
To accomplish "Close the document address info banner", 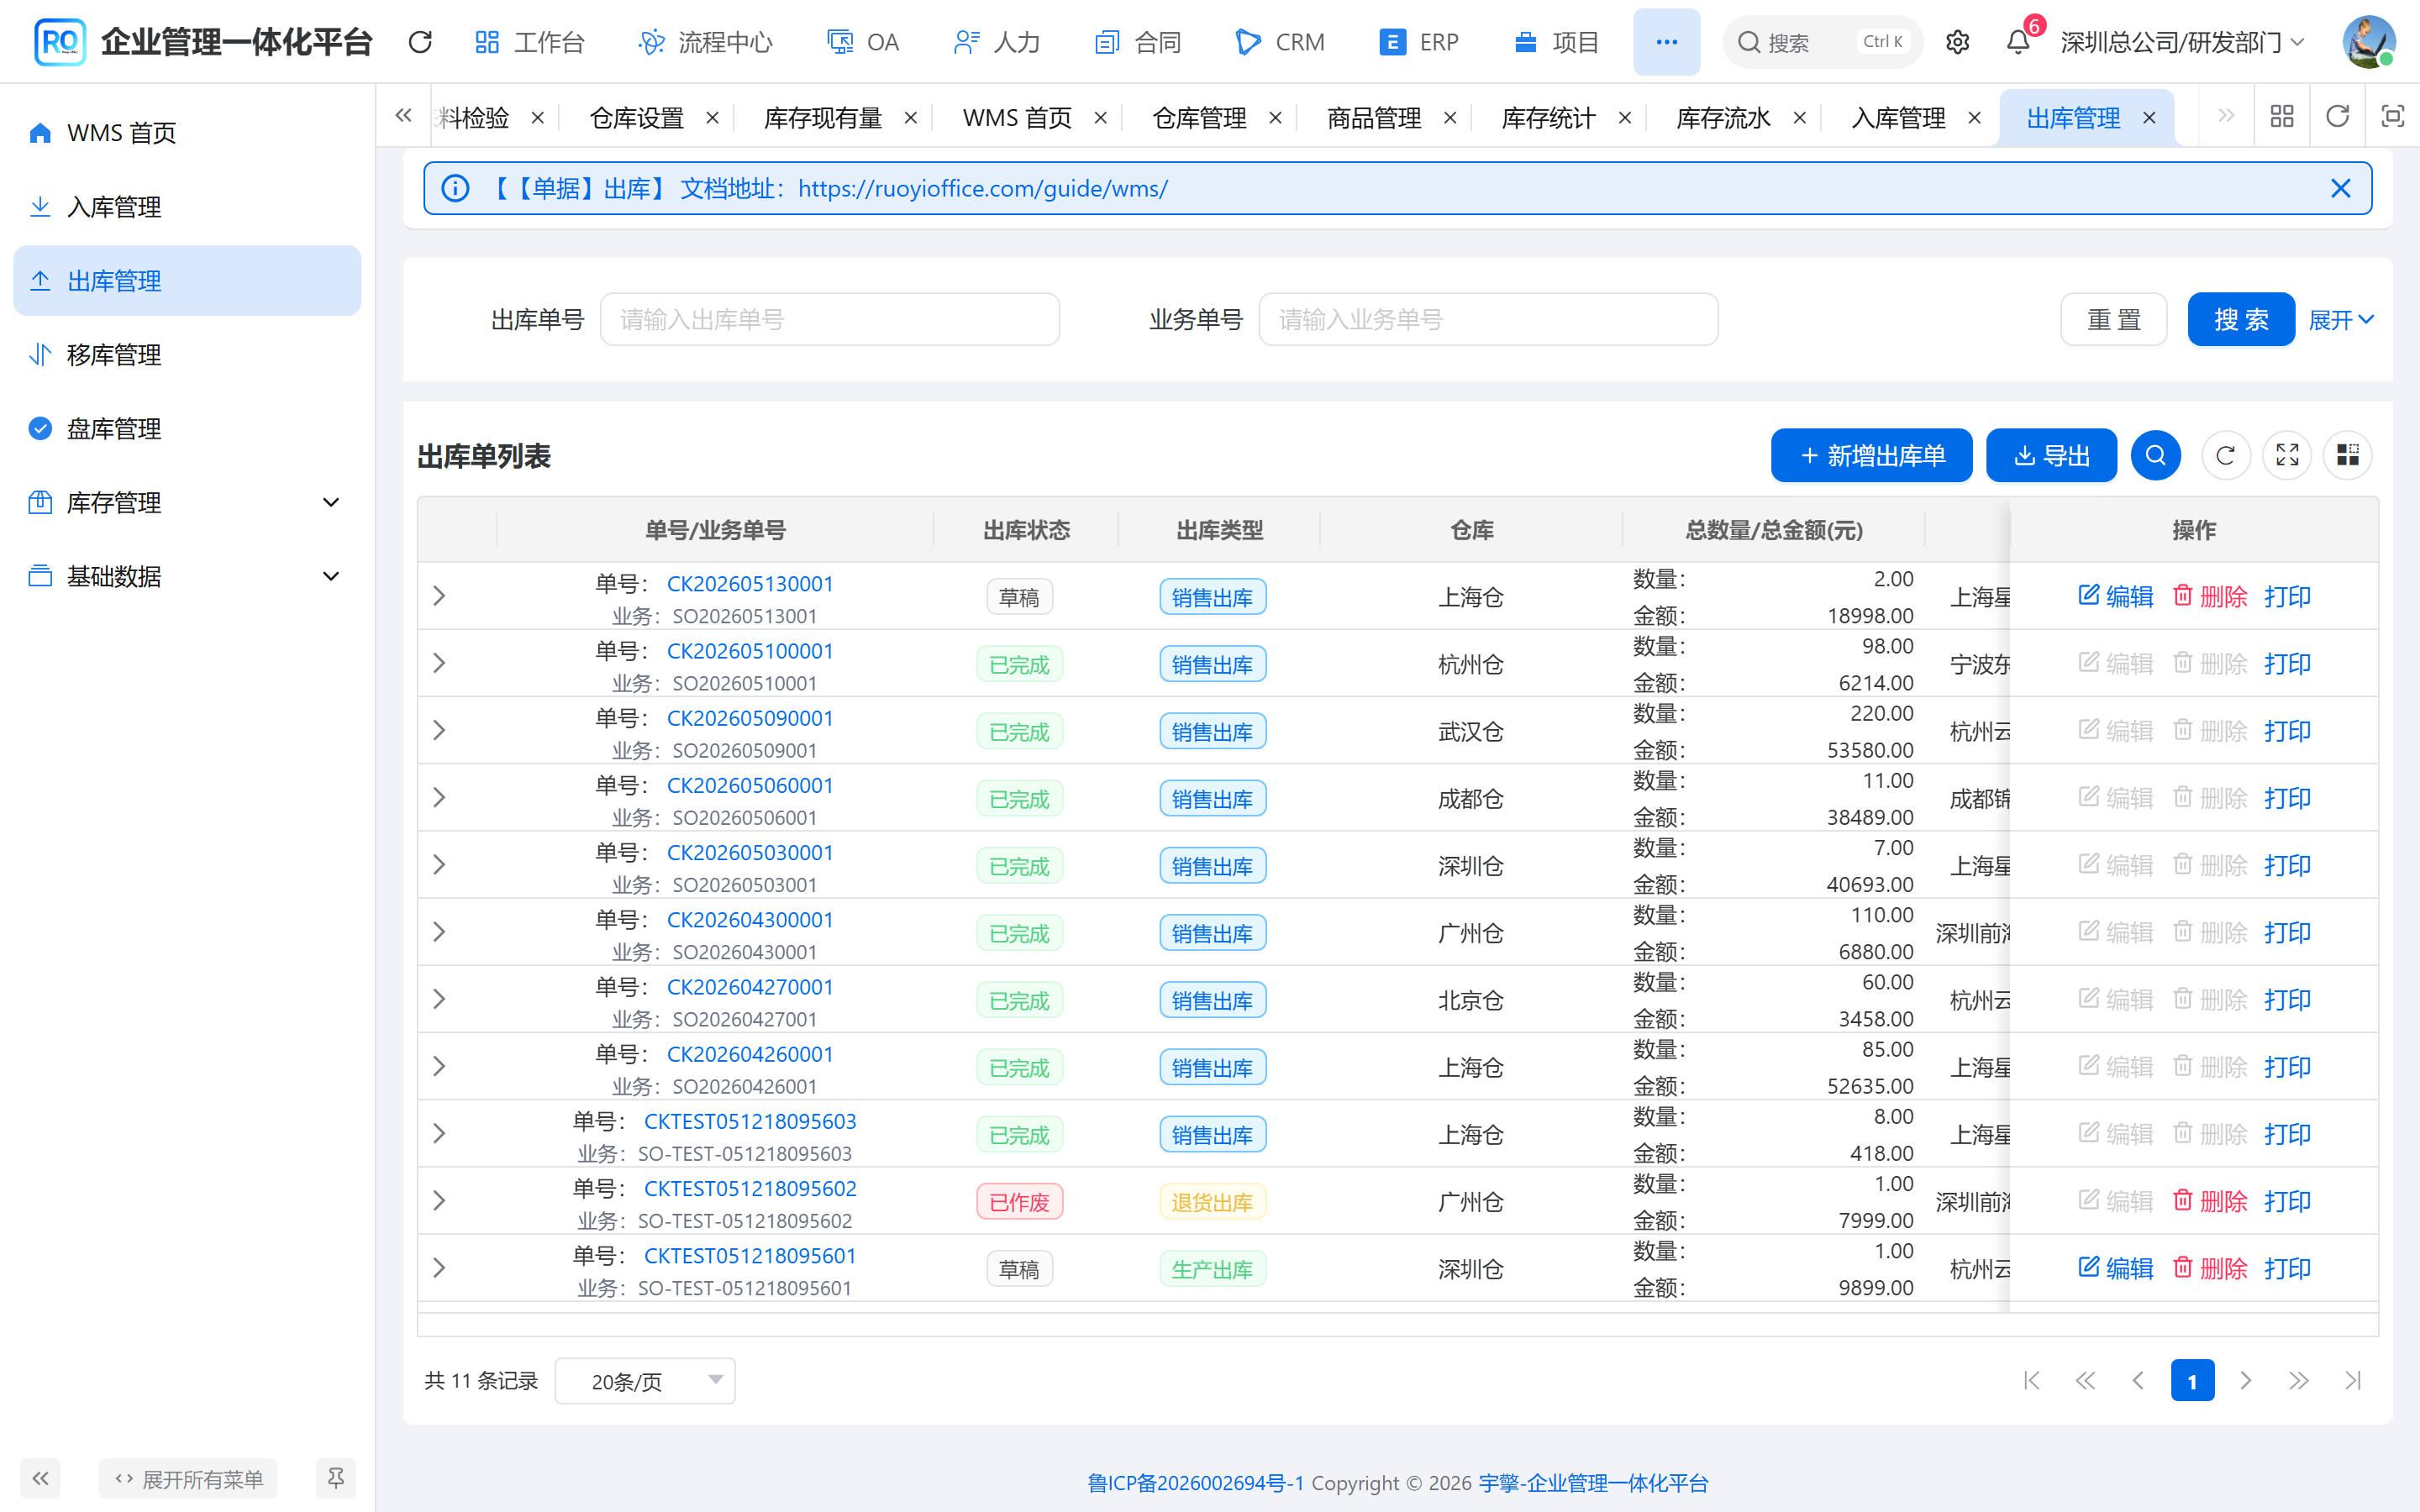I will (x=2340, y=188).
